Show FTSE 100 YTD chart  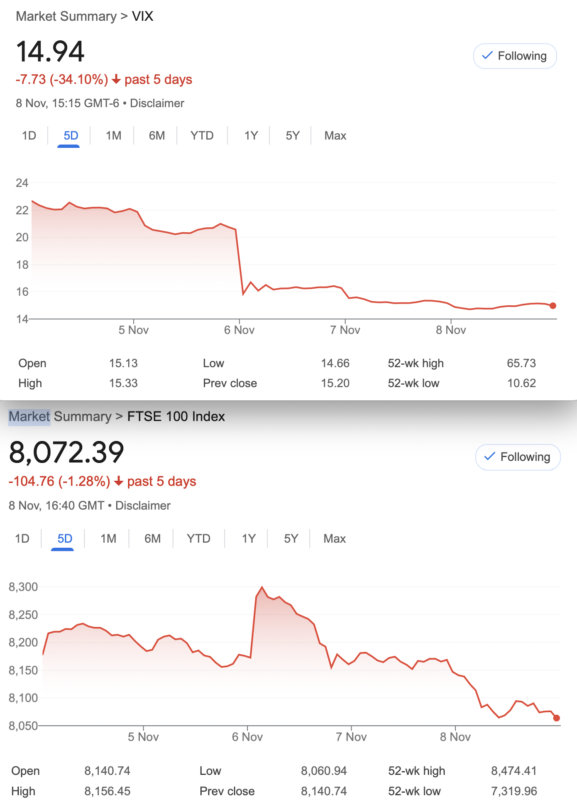[198, 539]
